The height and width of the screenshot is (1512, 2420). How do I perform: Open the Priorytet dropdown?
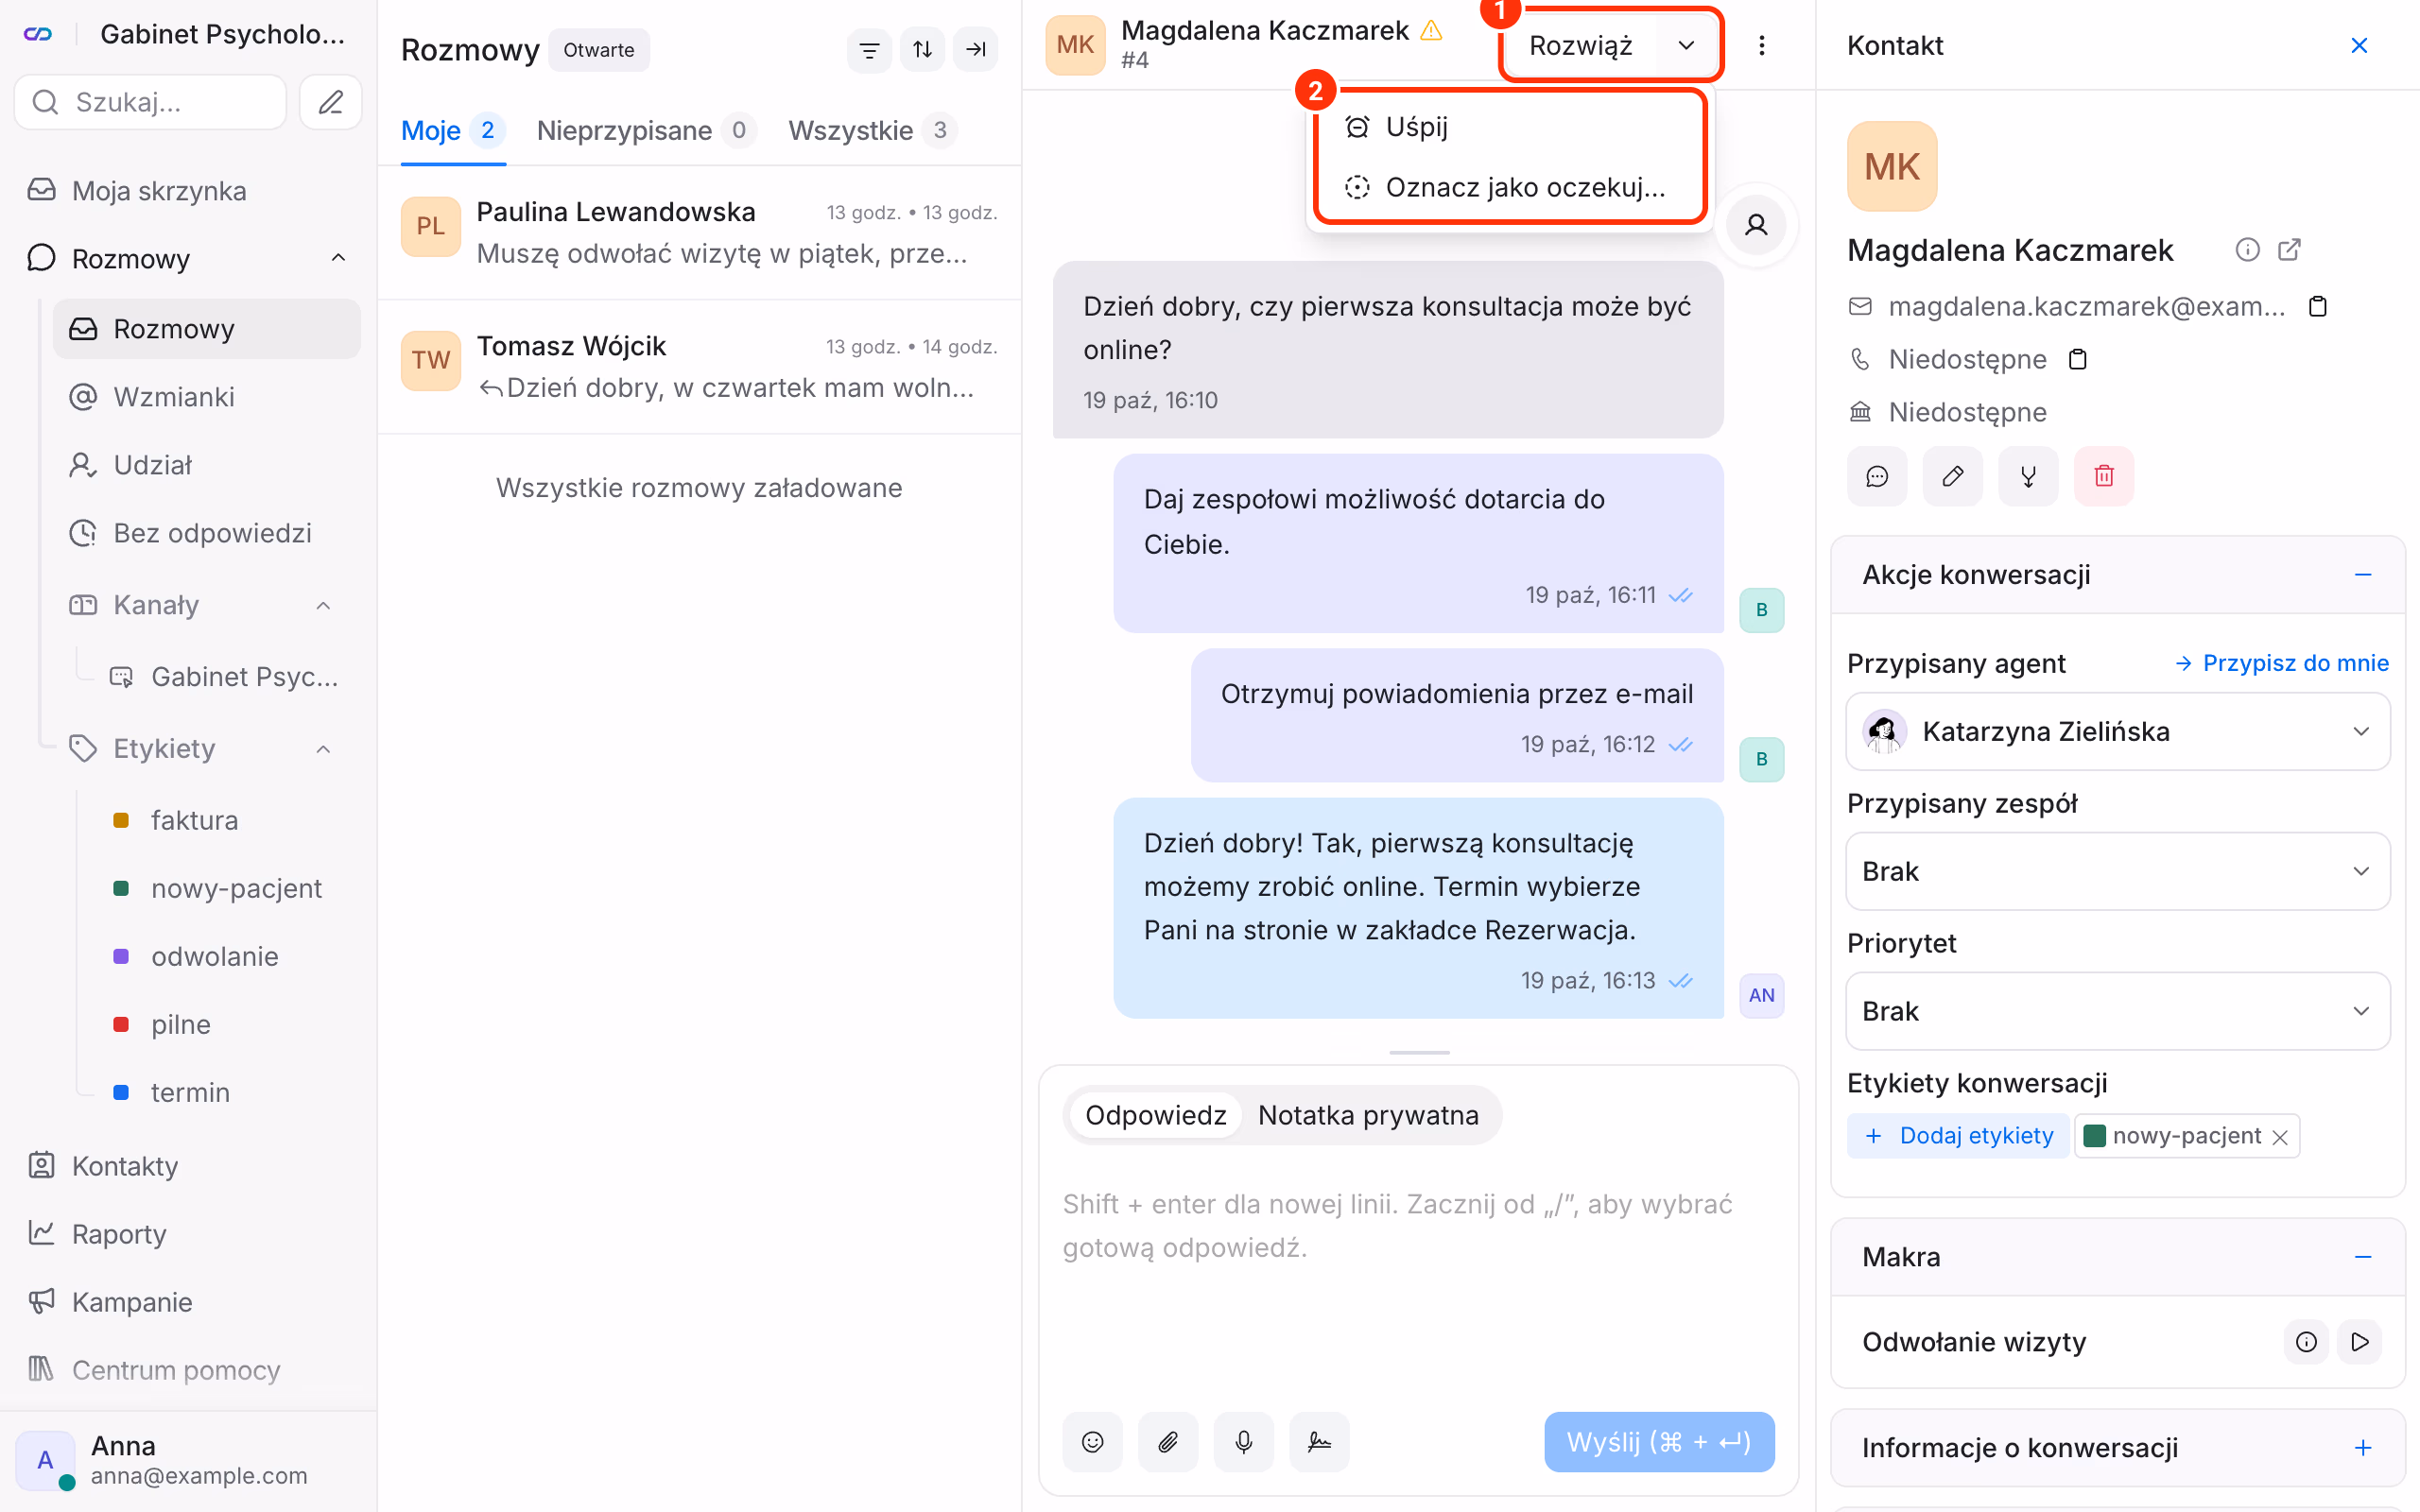click(x=2118, y=1011)
